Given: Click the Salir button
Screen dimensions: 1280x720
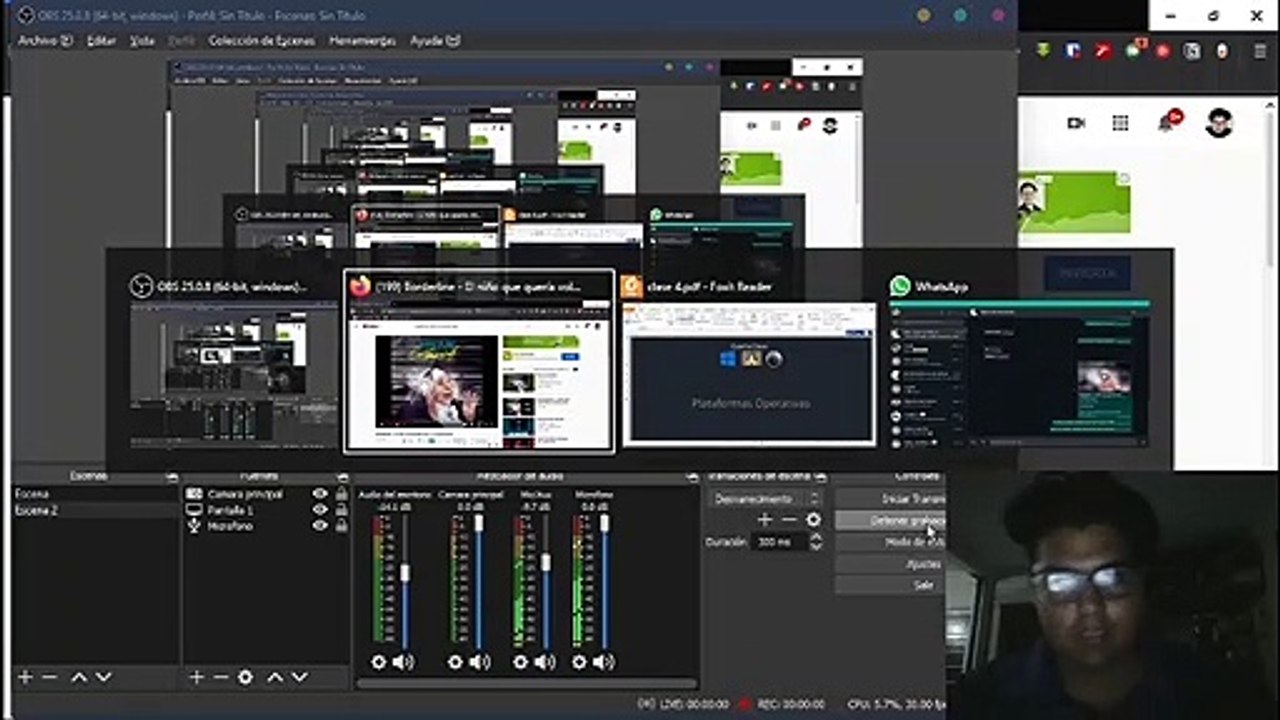Looking at the screenshot, I should coord(890,585).
